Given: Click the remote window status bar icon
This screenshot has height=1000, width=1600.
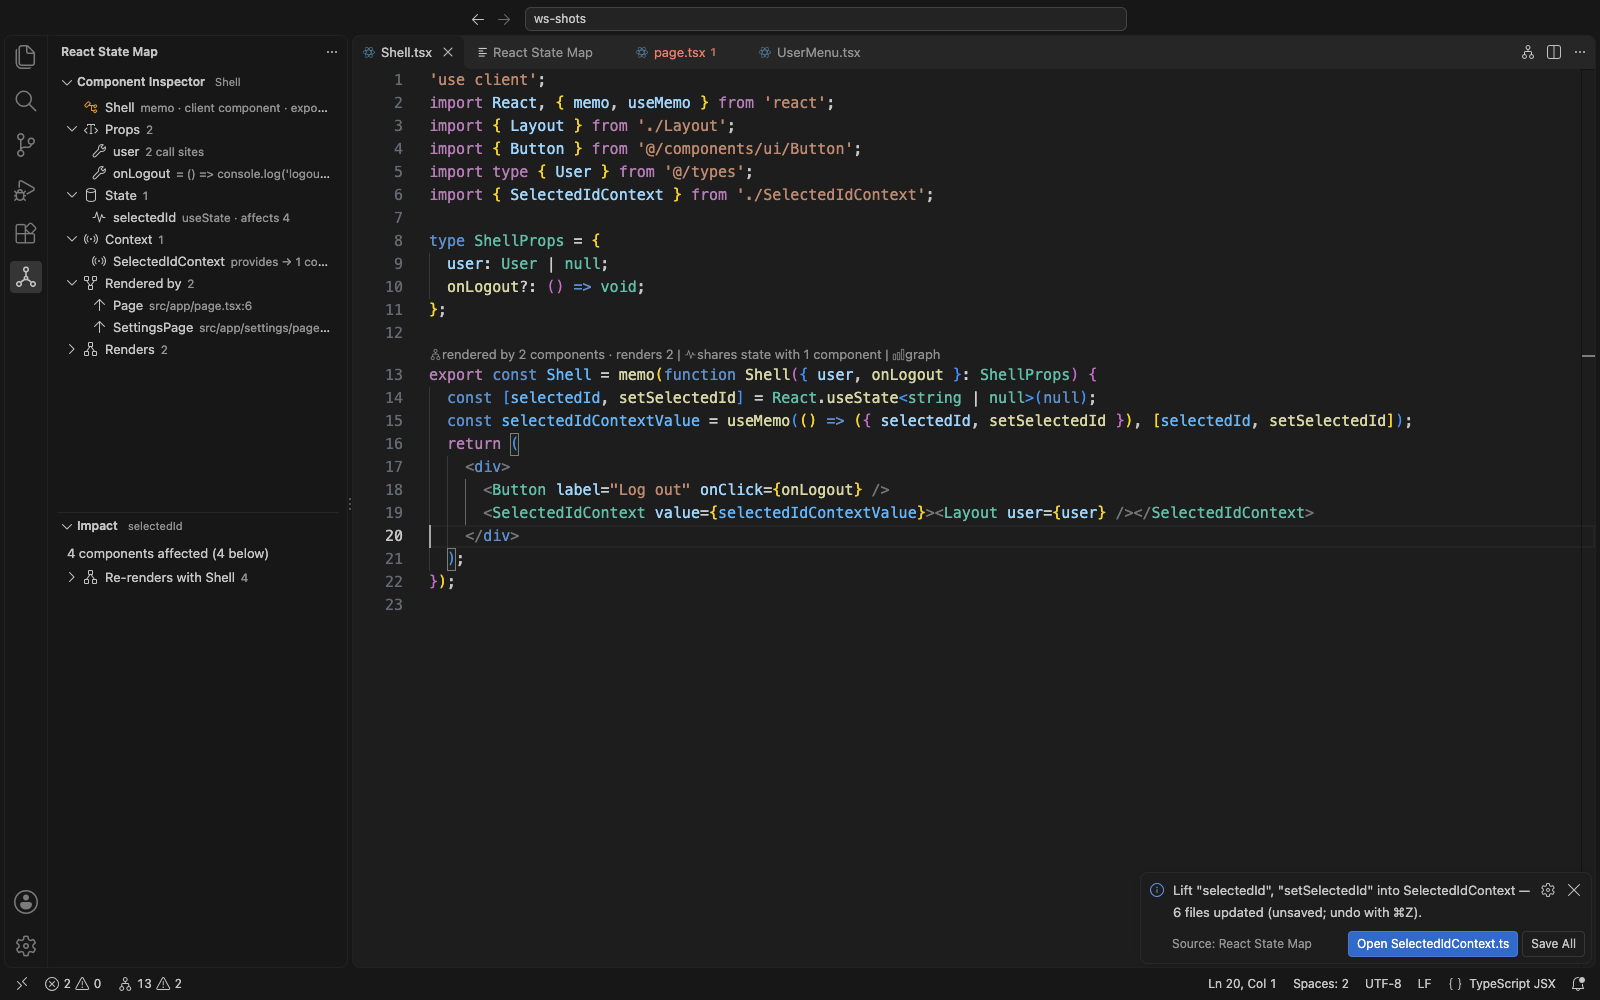Looking at the screenshot, I should coord(22,984).
